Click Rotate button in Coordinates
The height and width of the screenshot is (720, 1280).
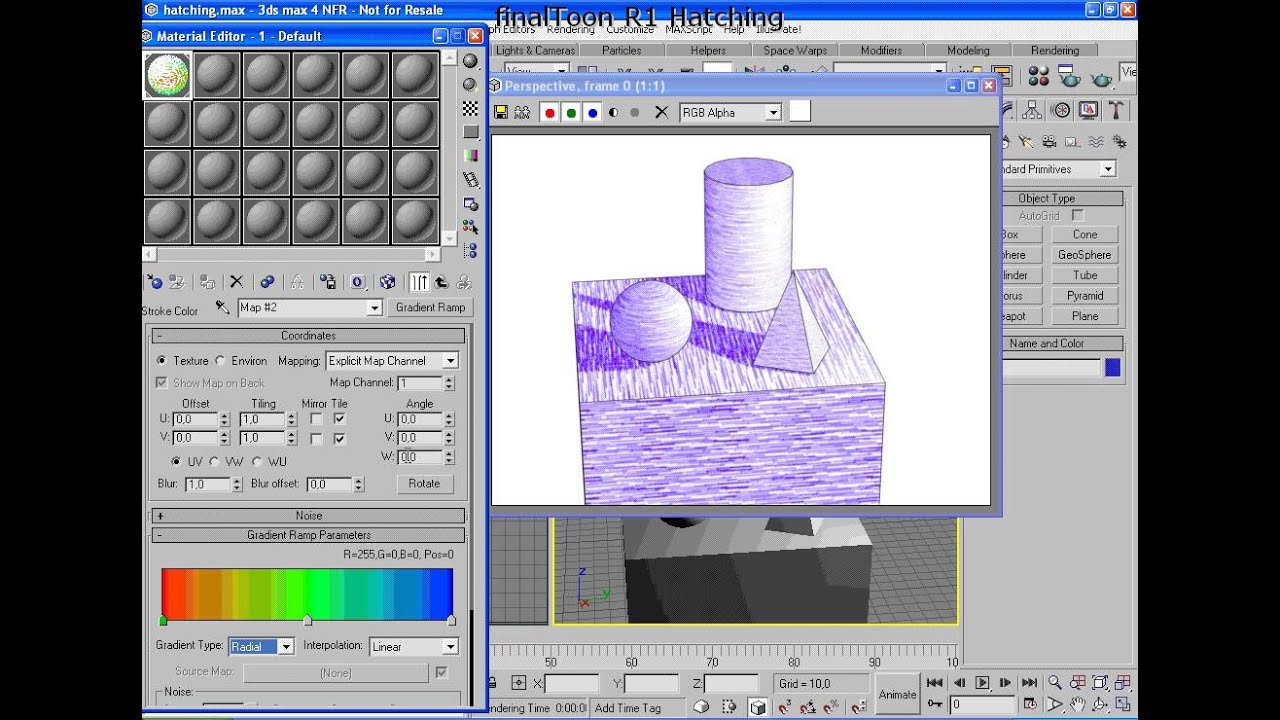(x=424, y=483)
